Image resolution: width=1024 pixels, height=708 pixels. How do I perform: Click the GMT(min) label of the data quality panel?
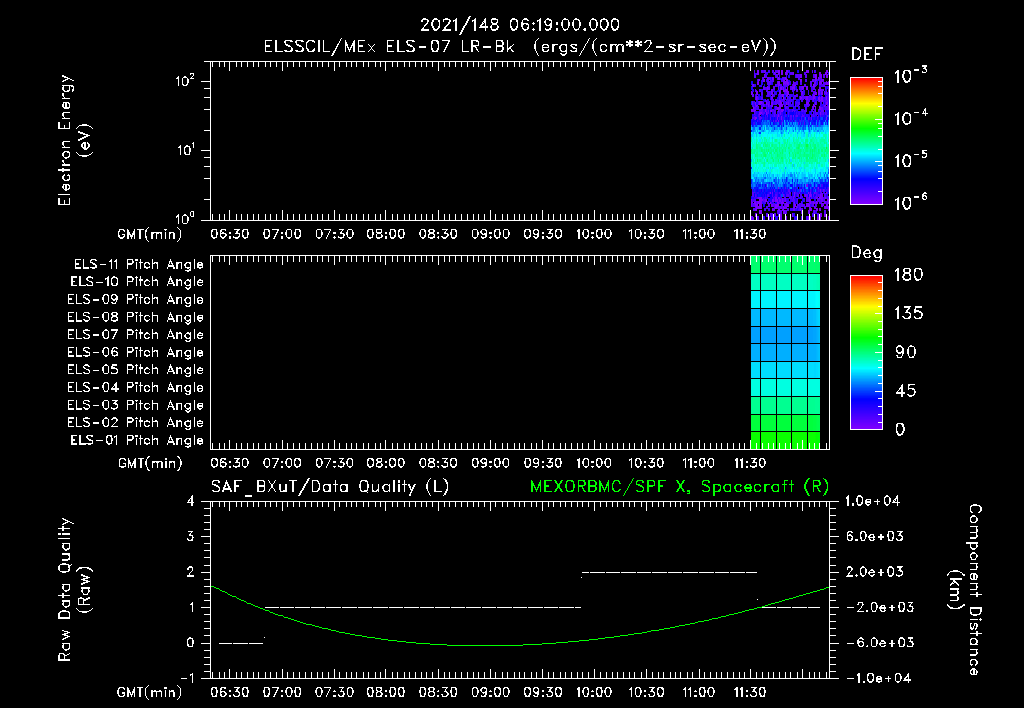150,692
